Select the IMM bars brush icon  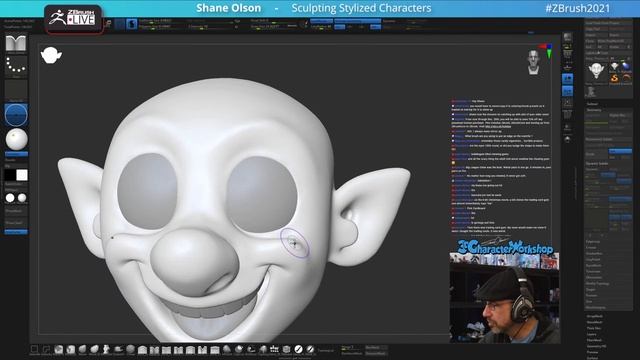tap(274, 349)
